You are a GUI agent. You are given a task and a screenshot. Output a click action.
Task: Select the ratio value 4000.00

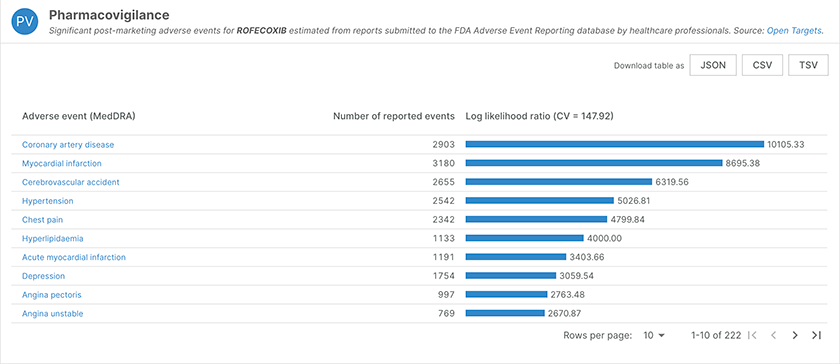604,239
